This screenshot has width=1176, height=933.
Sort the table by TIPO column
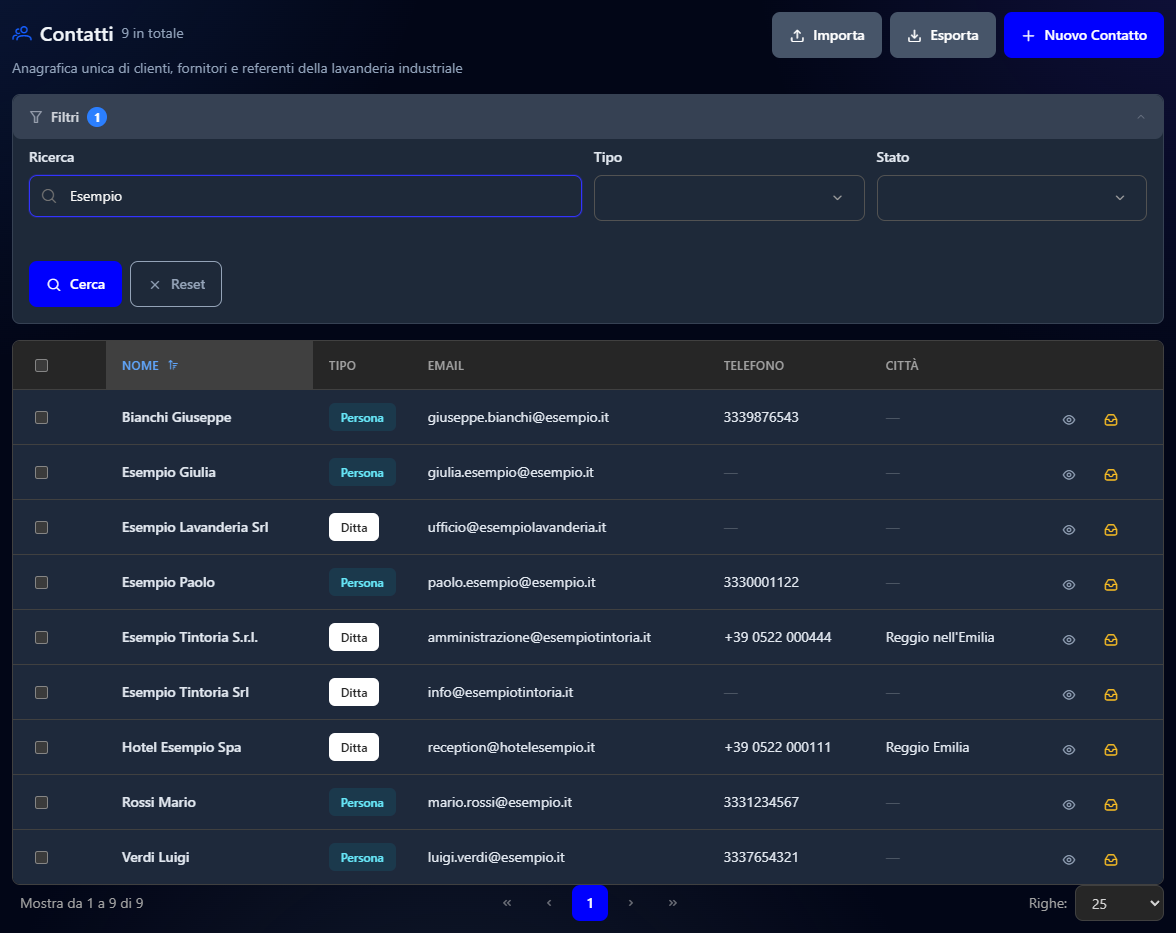click(x=342, y=365)
